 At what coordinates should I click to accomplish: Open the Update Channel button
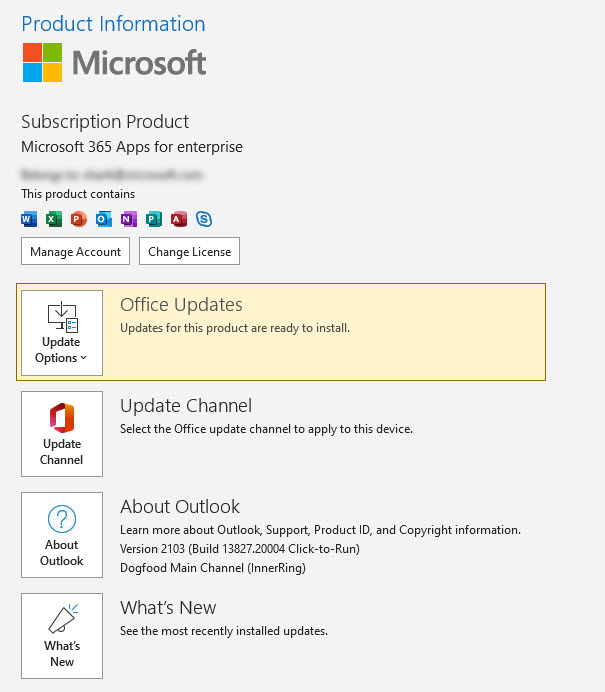(x=62, y=434)
